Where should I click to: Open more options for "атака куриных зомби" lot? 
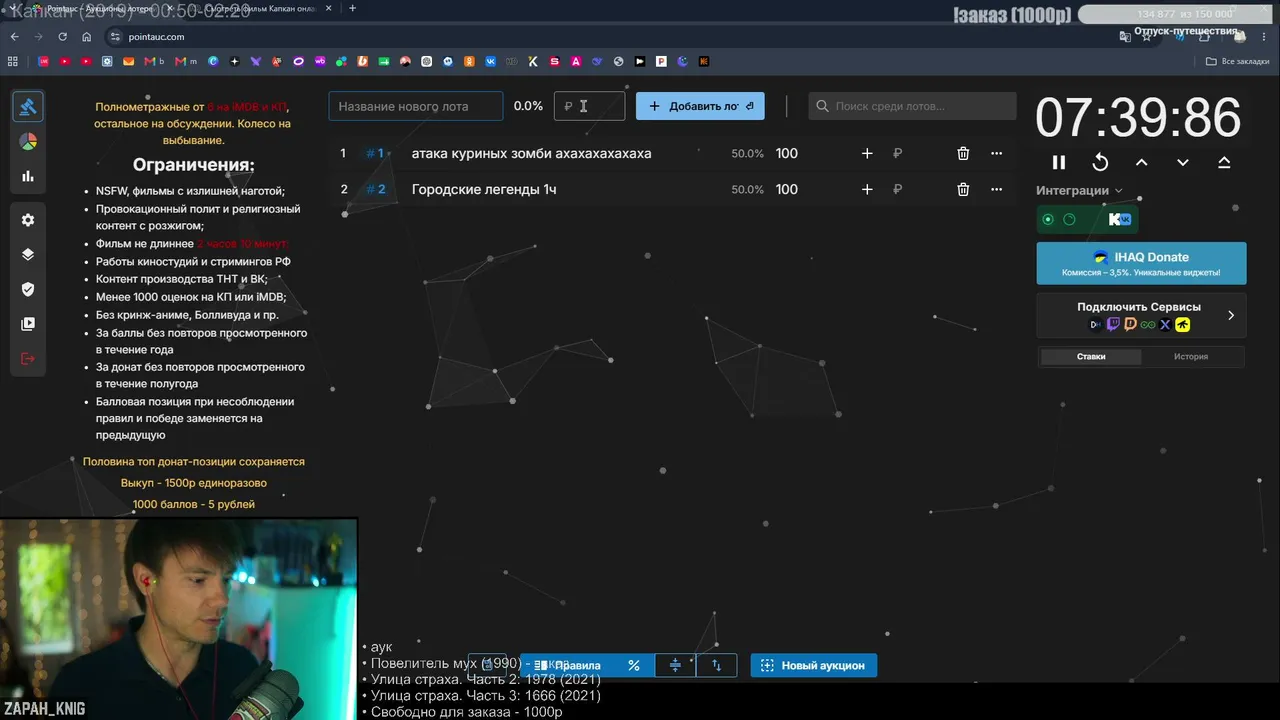click(996, 153)
